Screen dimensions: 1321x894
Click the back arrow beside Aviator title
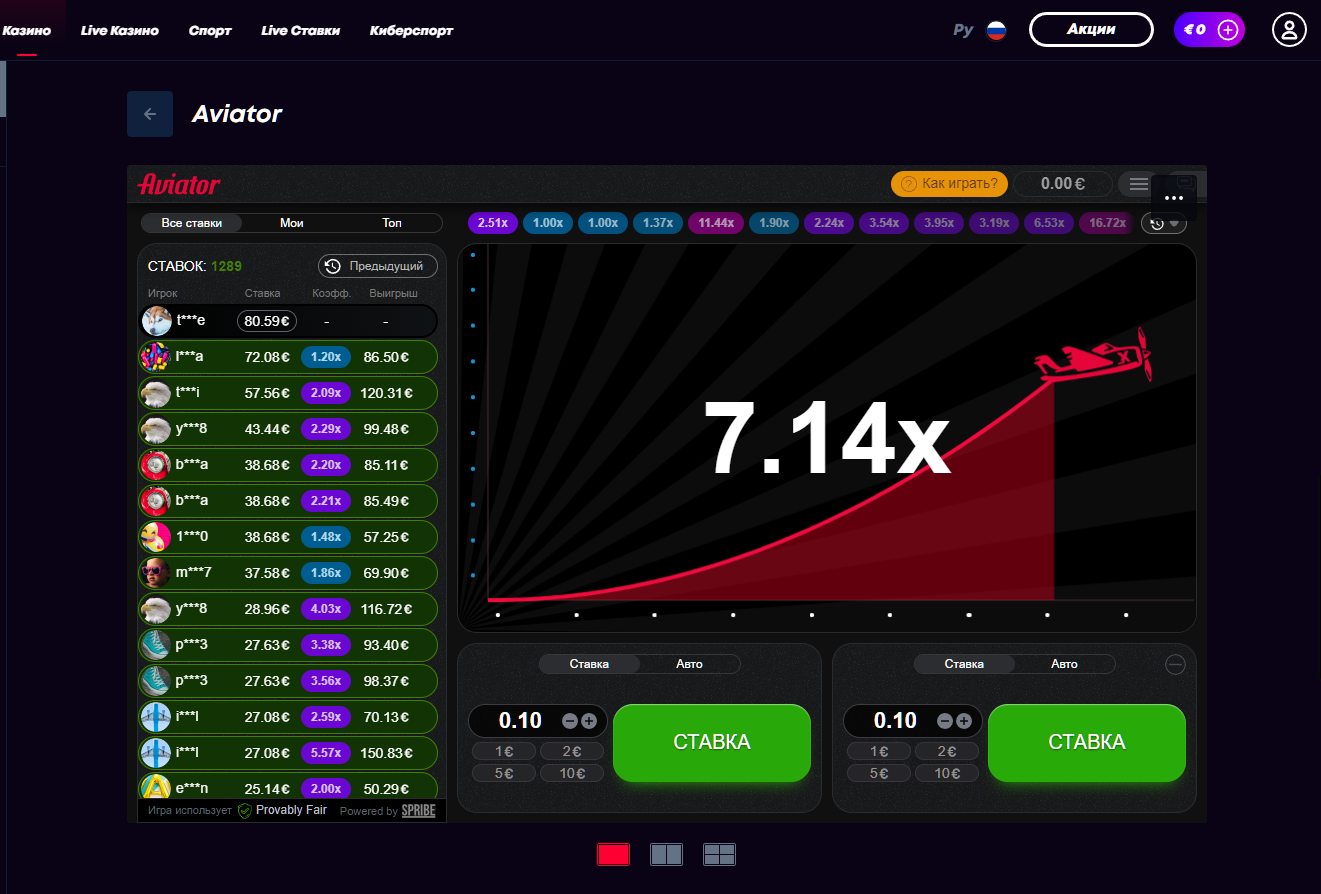pyautogui.click(x=150, y=114)
